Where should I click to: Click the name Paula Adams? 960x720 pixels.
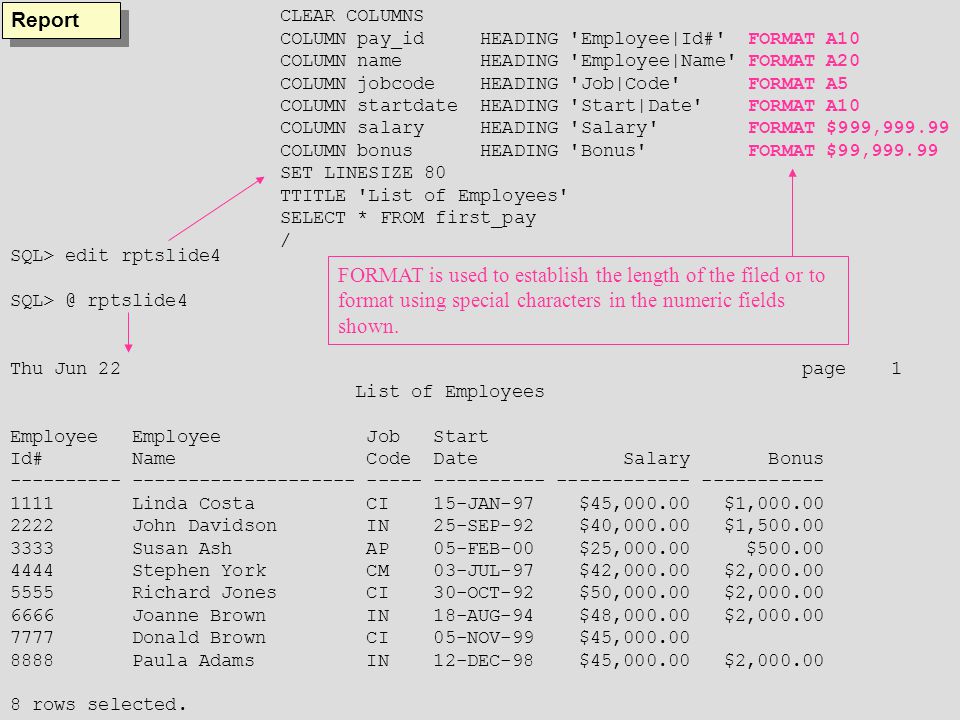click(x=193, y=660)
